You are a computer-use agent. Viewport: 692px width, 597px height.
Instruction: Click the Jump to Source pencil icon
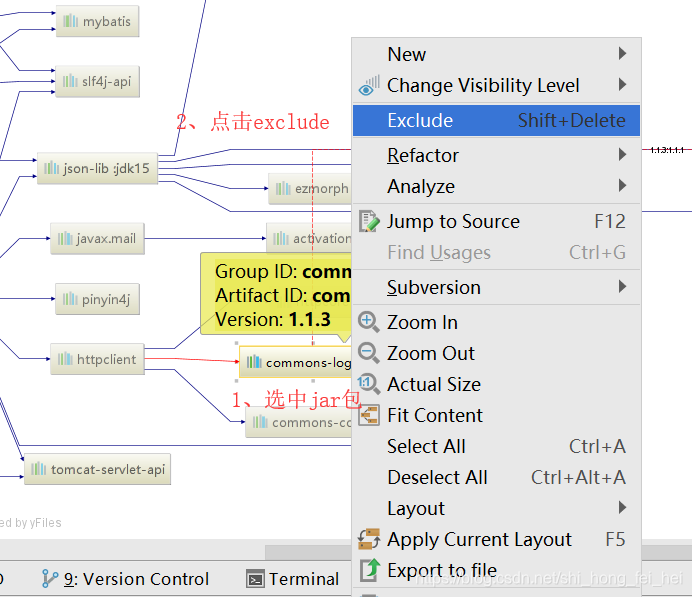tap(369, 222)
